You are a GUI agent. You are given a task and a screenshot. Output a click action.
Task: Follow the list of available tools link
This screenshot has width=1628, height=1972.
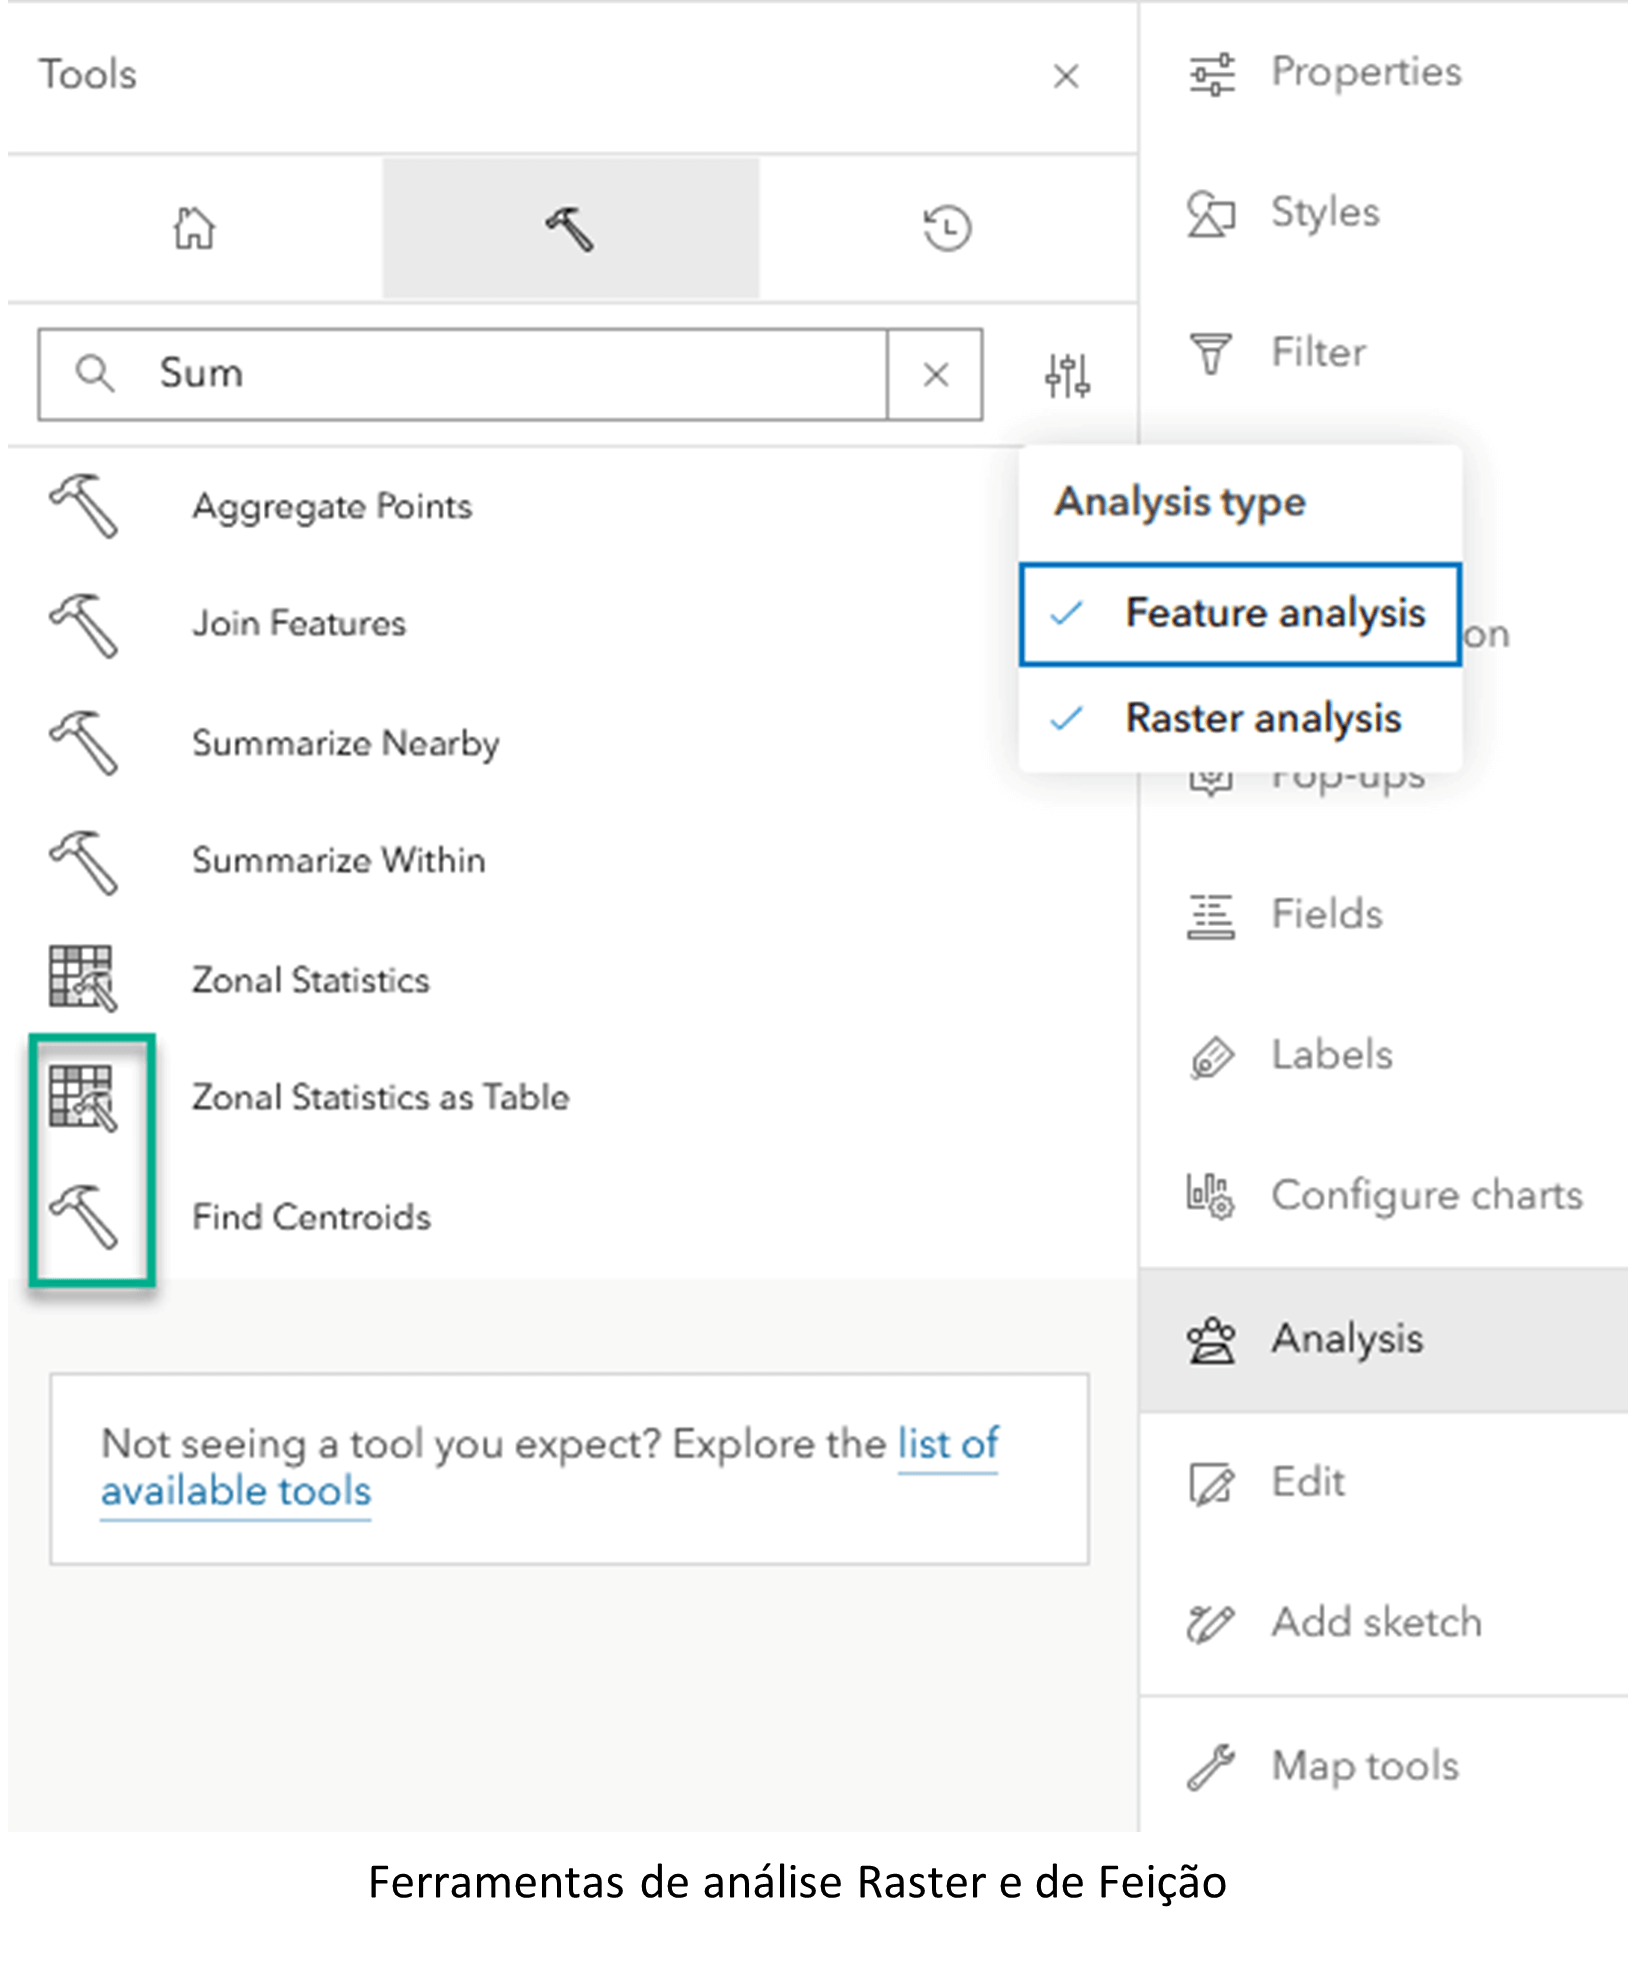pos(947,1444)
